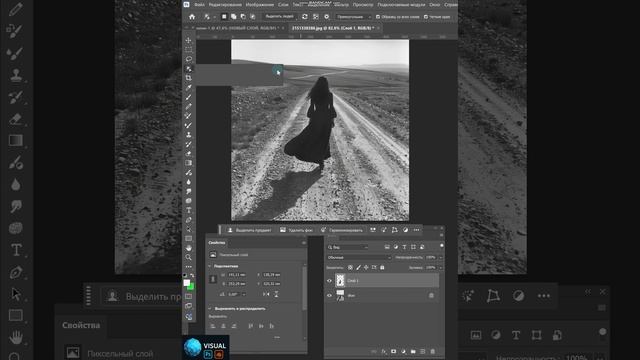Viewport: 640px width, 360px height.
Task: Open the Редактирование menu
Action: click(x=225, y=4)
